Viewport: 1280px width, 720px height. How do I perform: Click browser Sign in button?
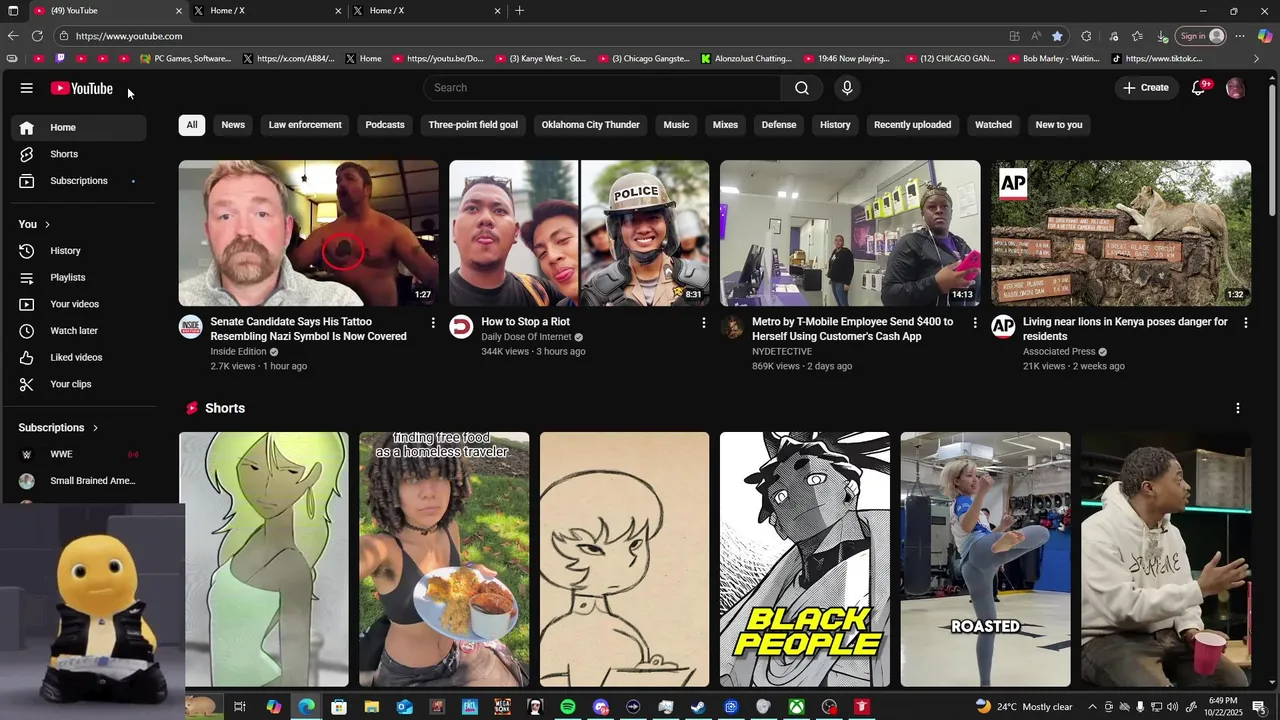pos(1201,36)
